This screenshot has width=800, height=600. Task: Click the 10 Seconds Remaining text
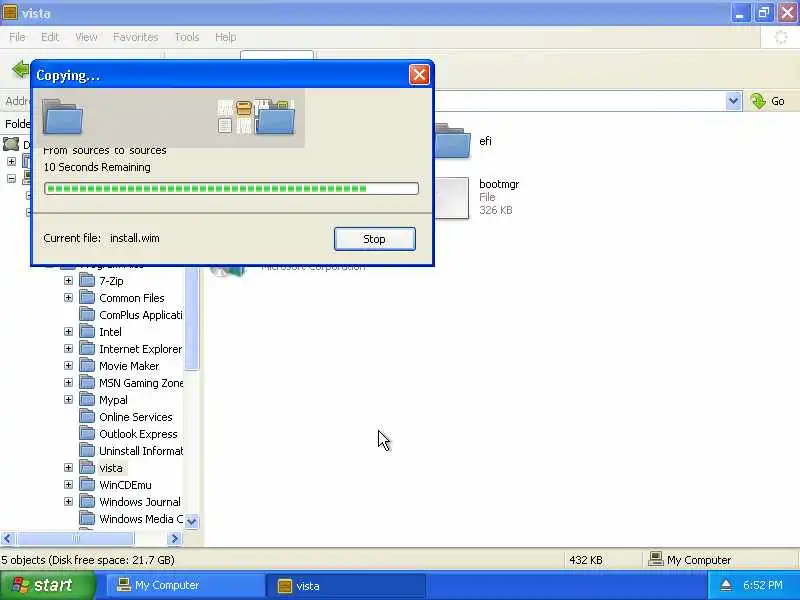click(x=97, y=167)
